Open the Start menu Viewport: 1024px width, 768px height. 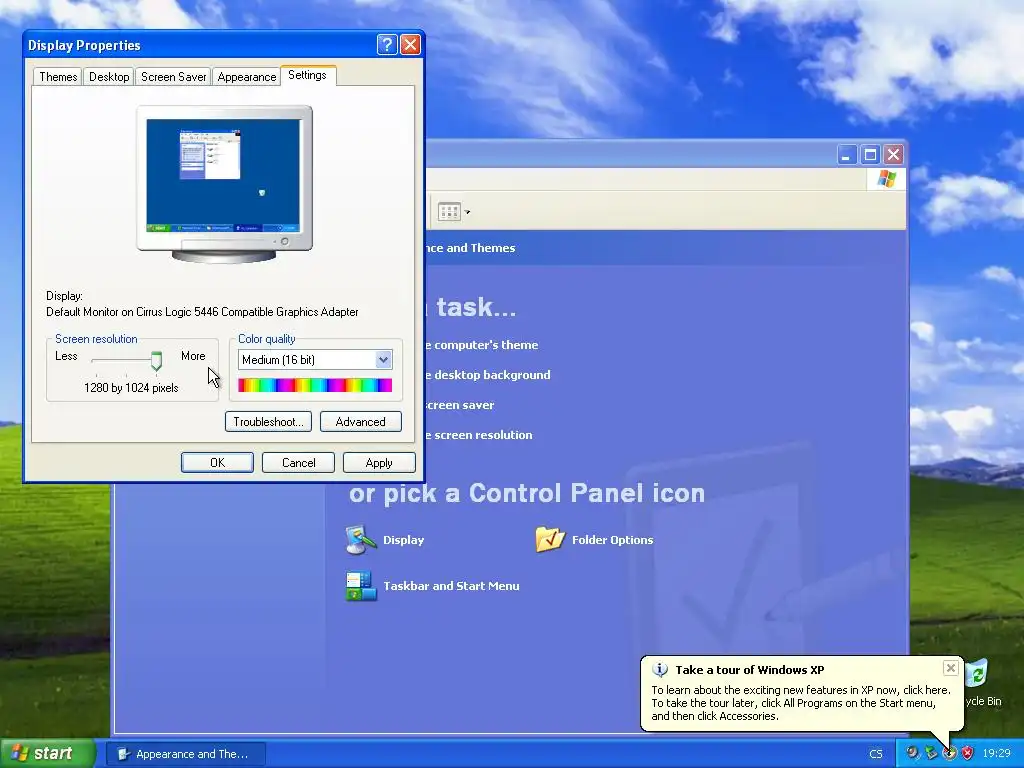pyautogui.click(x=47, y=753)
